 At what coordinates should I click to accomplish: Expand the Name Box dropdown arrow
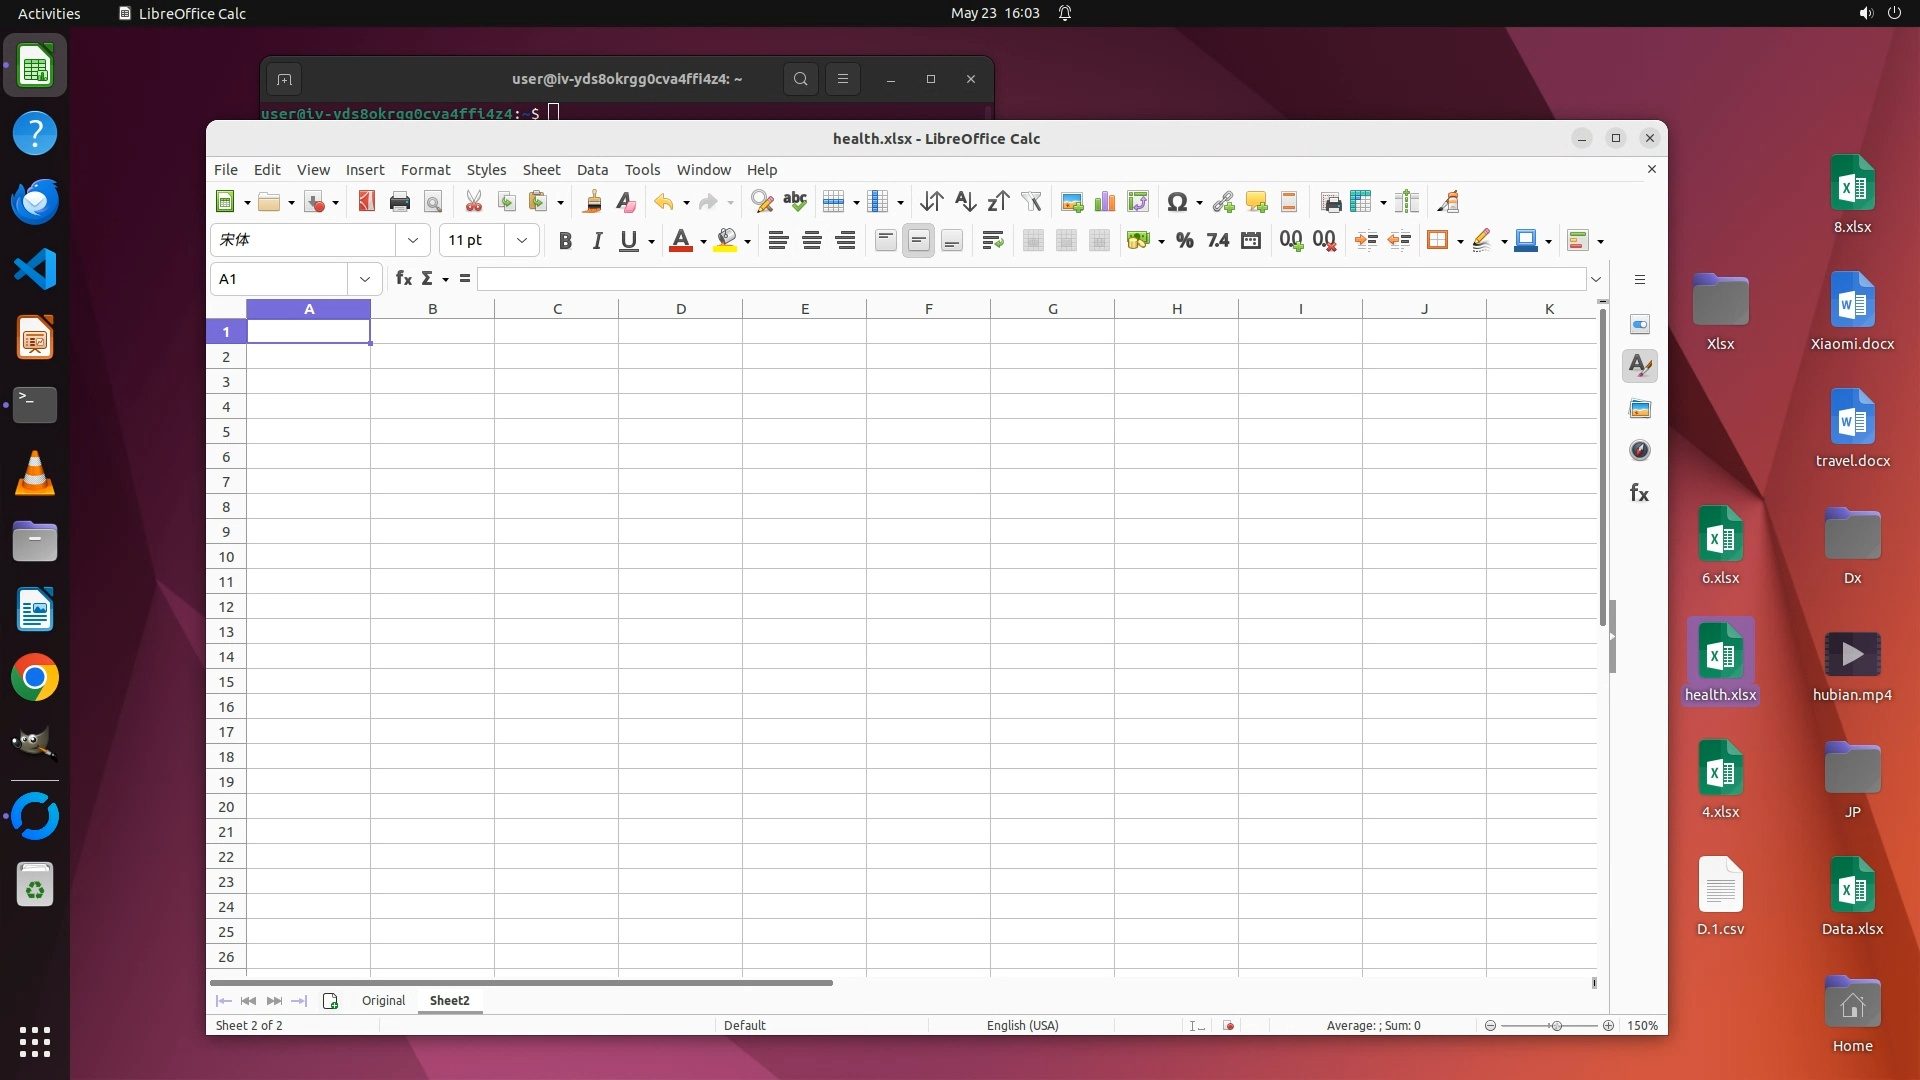click(365, 279)
